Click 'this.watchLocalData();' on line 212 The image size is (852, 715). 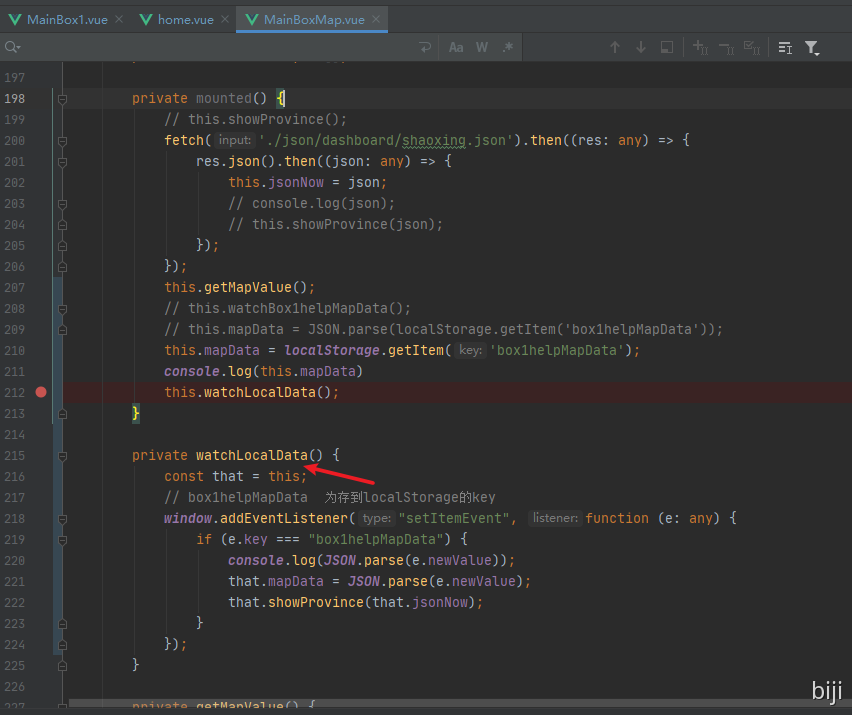coord(251,392)
